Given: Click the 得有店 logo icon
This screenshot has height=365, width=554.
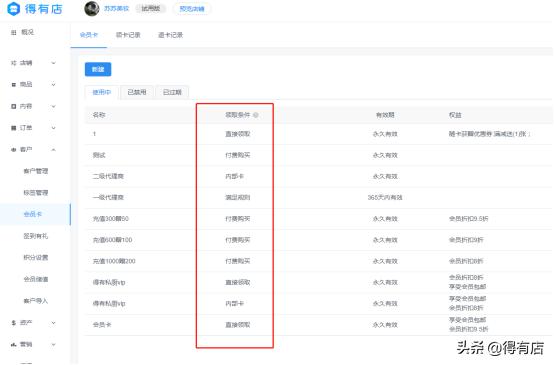Looking at the screenshot, I should click(x=13, y=9).
